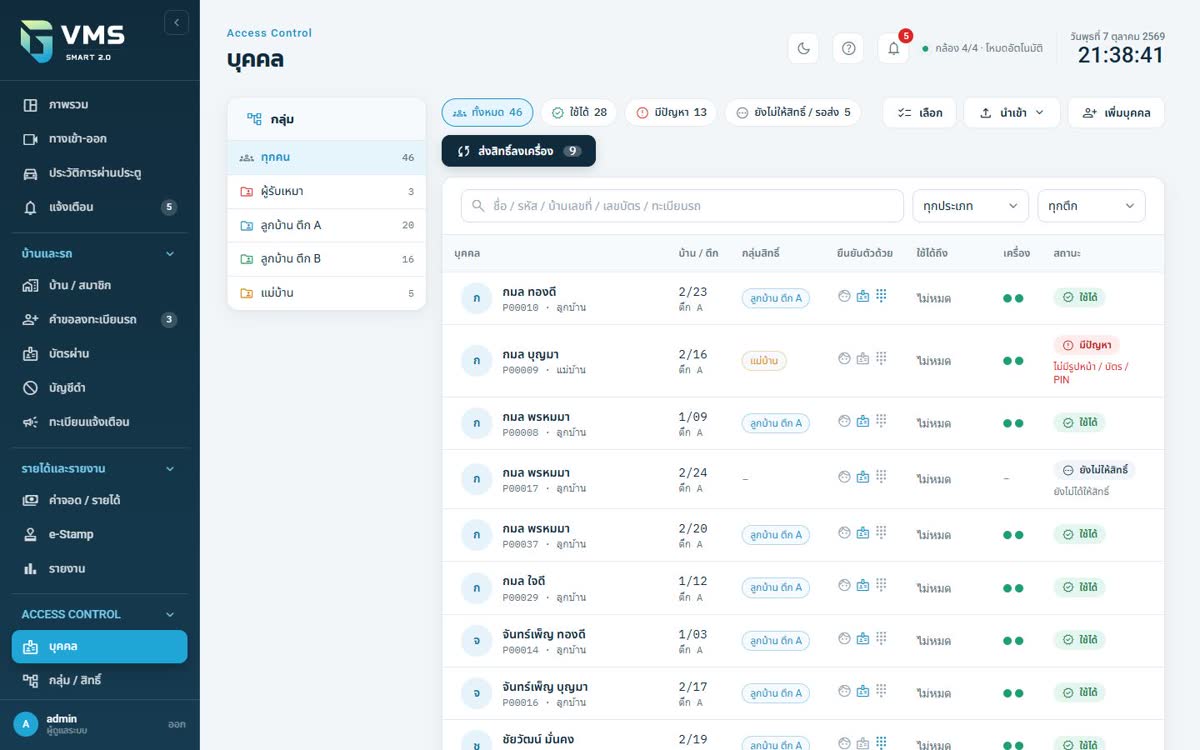Select the แม่บ้าน group in the group panel

327,293
